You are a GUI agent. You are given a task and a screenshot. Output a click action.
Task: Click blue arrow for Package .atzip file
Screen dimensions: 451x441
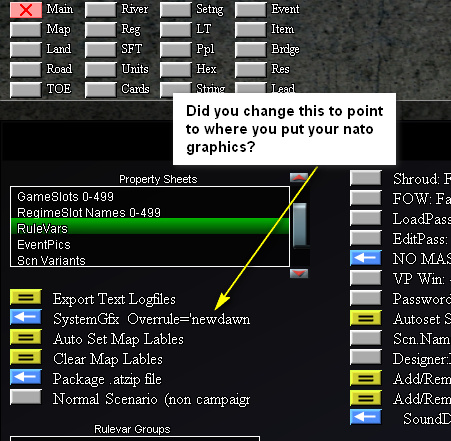click(26, 377)
